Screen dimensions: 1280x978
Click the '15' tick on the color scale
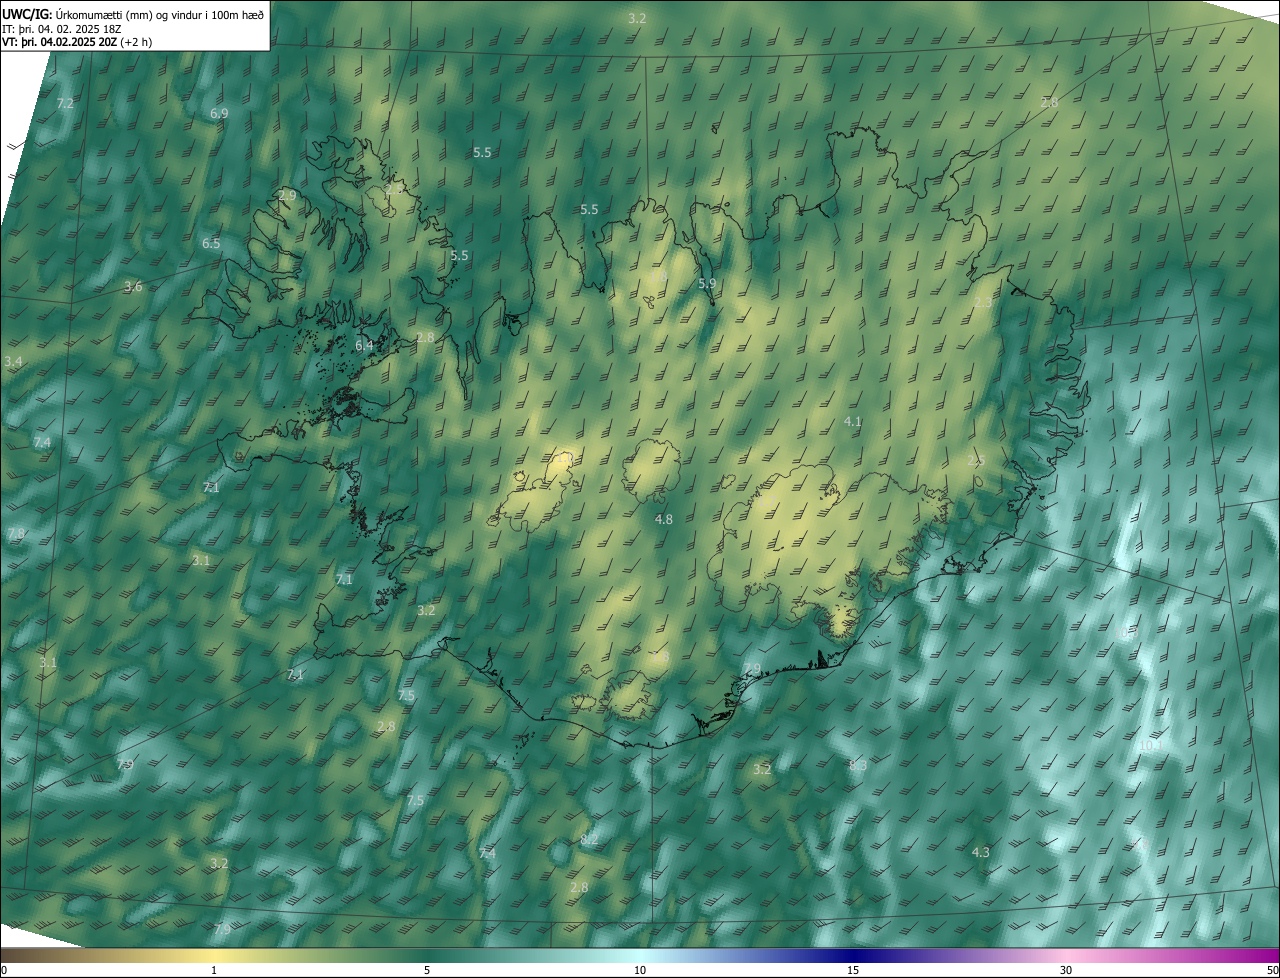(x=853, y=970)
